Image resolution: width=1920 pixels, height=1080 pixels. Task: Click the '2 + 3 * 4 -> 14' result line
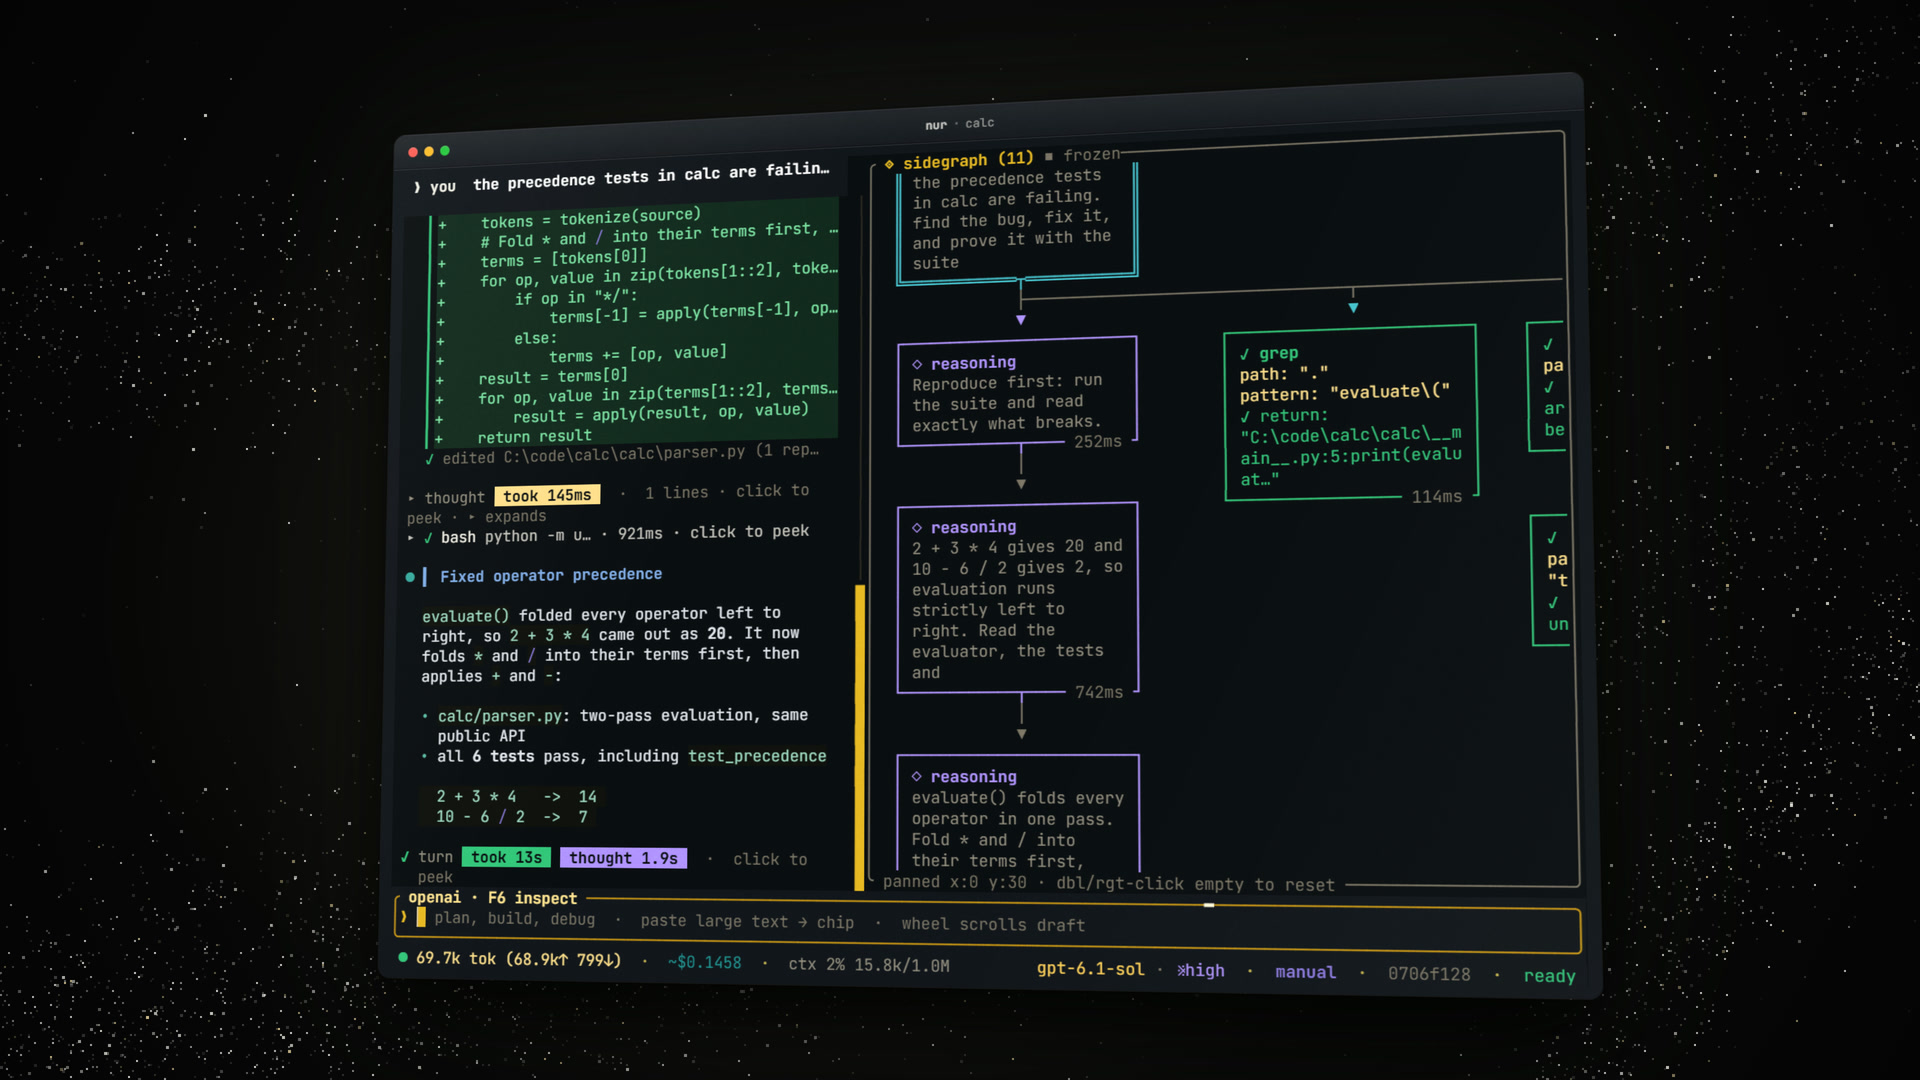[516, 796]
